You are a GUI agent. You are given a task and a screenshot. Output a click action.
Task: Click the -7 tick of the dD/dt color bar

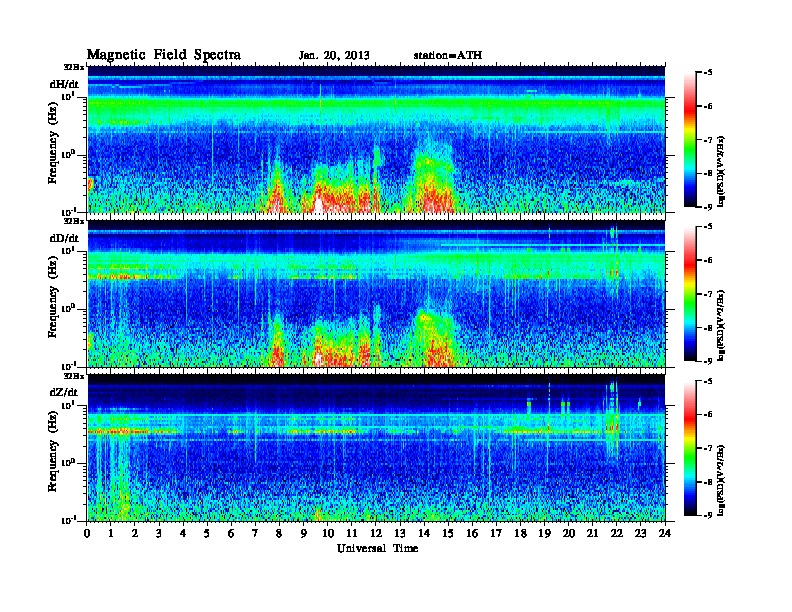point(708,294)
